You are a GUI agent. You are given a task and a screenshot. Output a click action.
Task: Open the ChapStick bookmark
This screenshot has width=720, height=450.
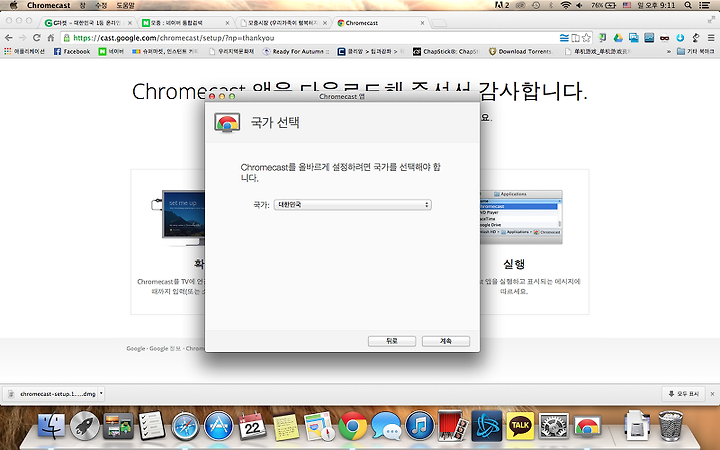(x=446, y=51)
